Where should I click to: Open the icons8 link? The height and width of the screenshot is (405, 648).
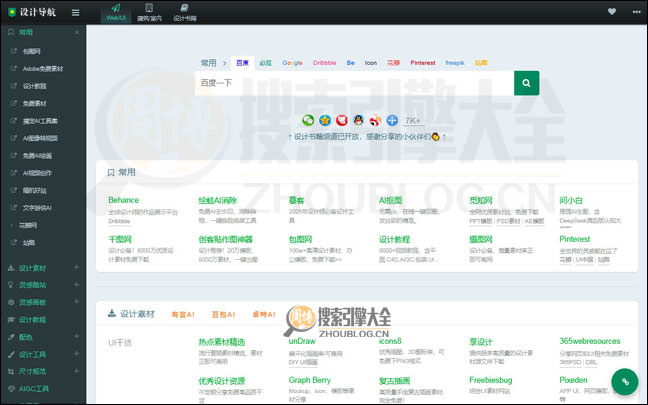pos(390,341)
